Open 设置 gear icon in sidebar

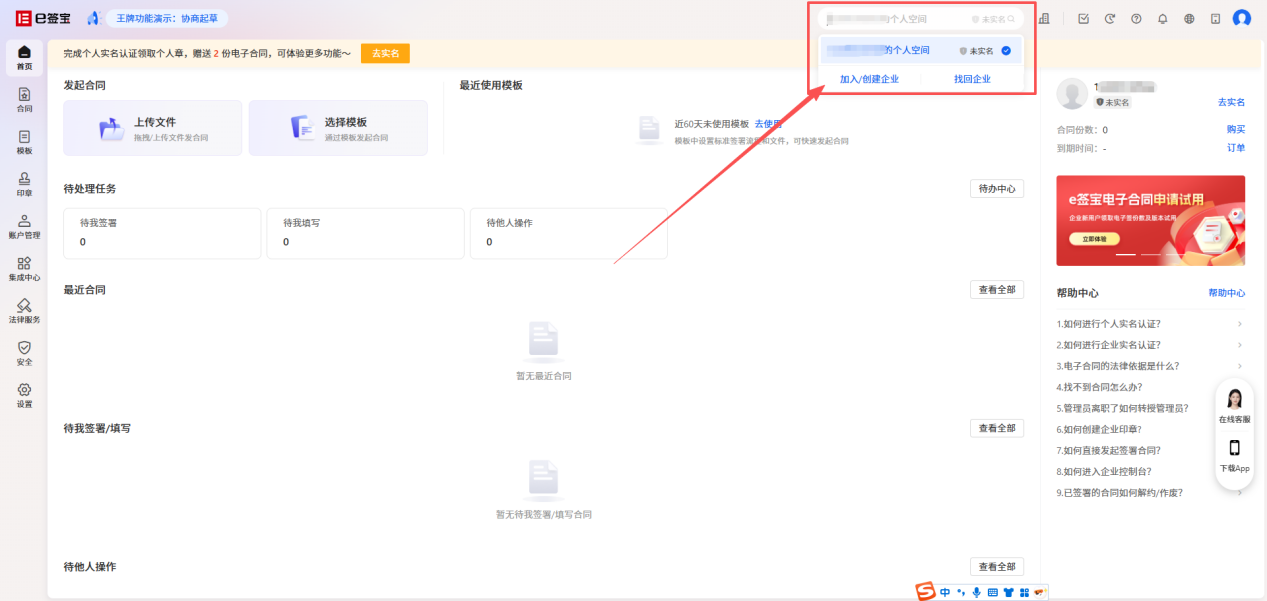[24, 395]
